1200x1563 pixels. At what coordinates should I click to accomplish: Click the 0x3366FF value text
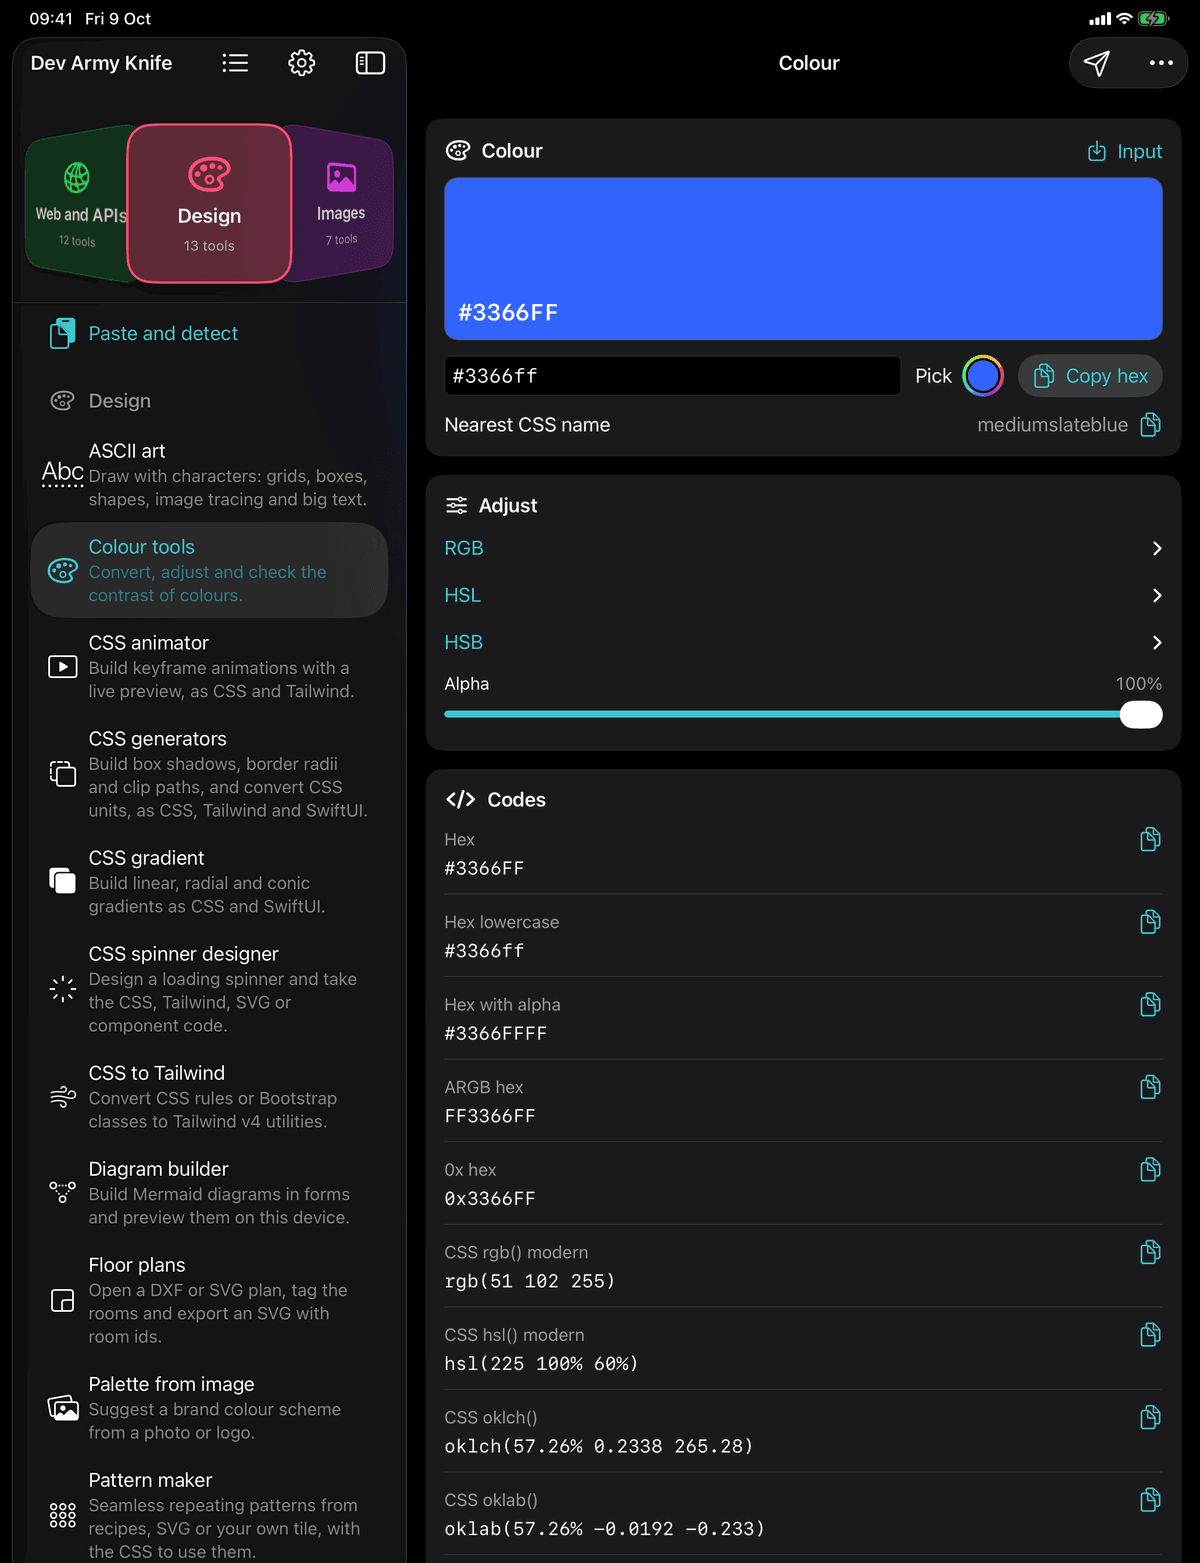point(490,1198)
